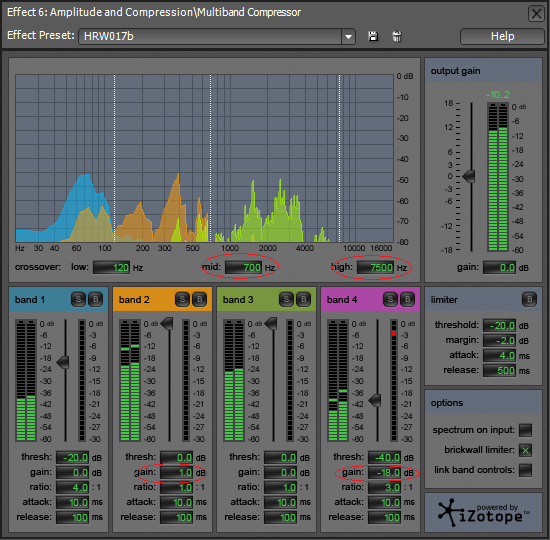Select the mid crossover 700 Hz field
This screenshot has height=540, width=550.
[x=244, y=268]
